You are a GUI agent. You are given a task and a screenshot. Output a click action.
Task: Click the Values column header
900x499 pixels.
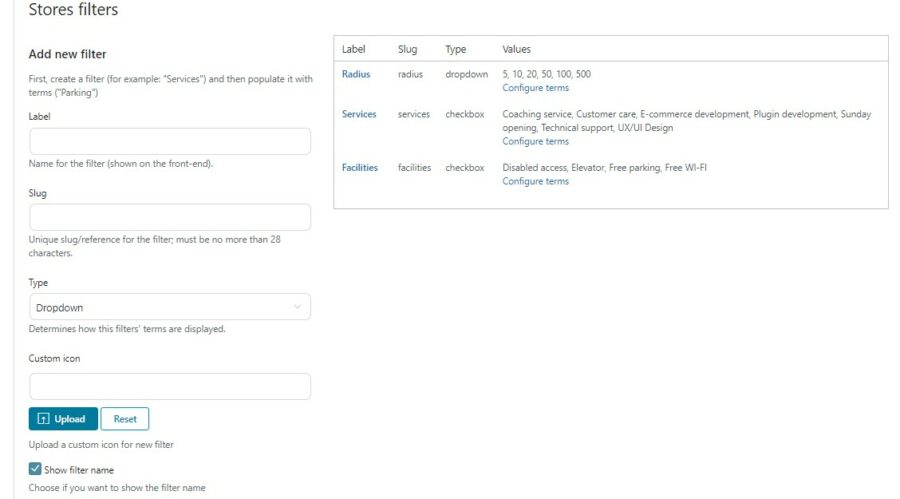(x=517, y=49)
